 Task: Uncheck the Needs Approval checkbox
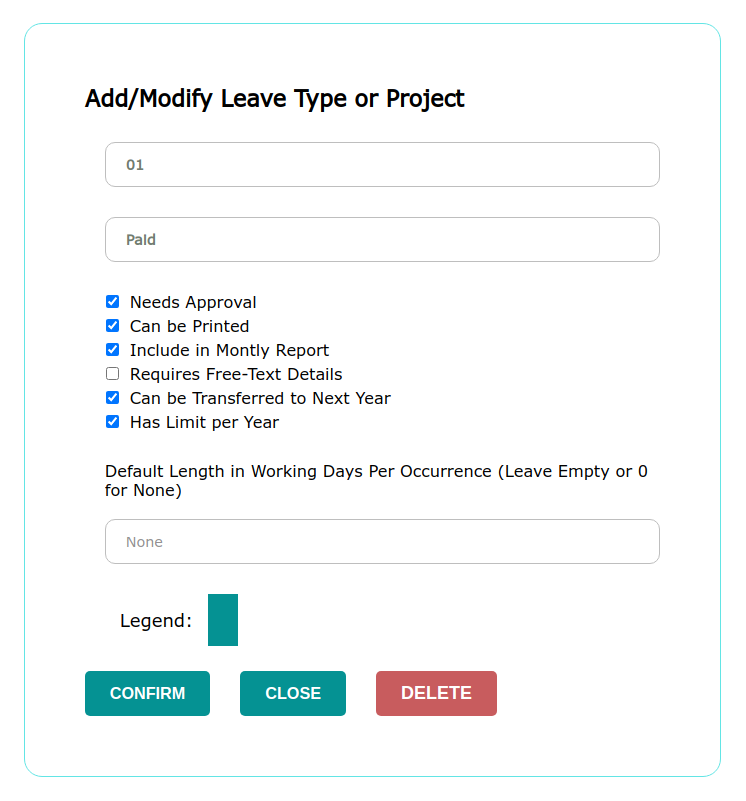pos(112,302)
